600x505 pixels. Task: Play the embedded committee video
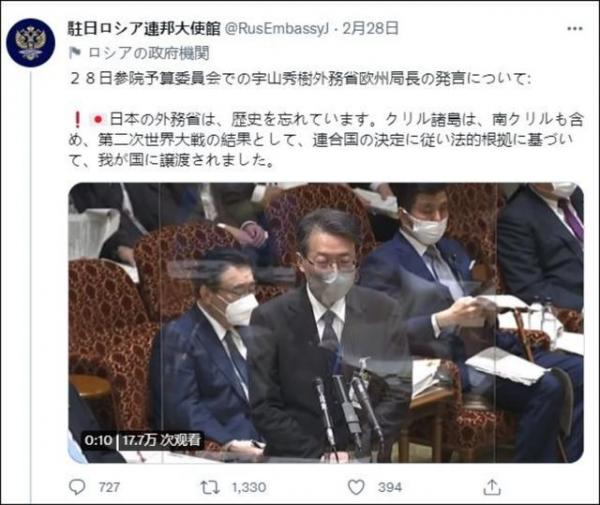[x=326, y=323]
